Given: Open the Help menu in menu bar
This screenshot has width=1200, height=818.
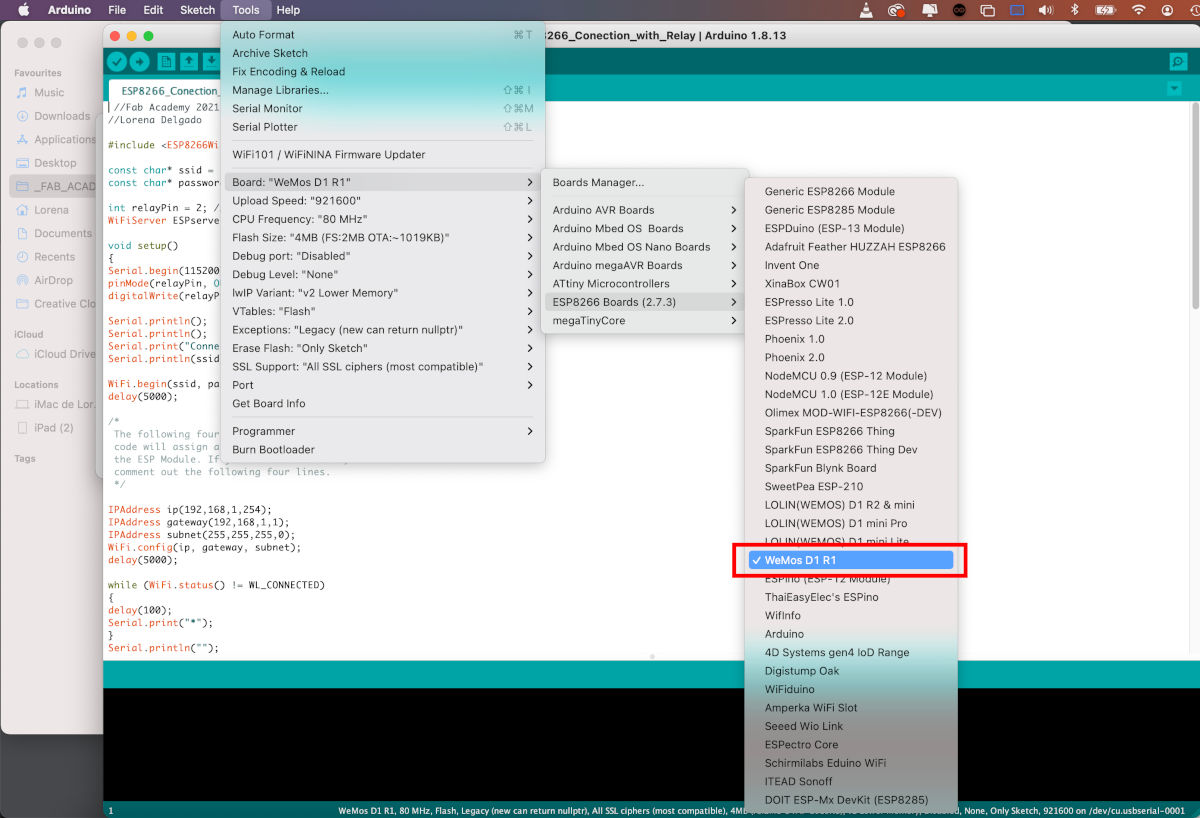Looking at the screenshot, I should 288,10.
